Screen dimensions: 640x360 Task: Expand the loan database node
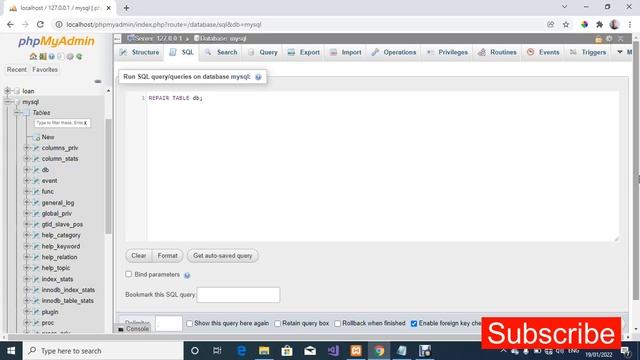click(7, 91)
